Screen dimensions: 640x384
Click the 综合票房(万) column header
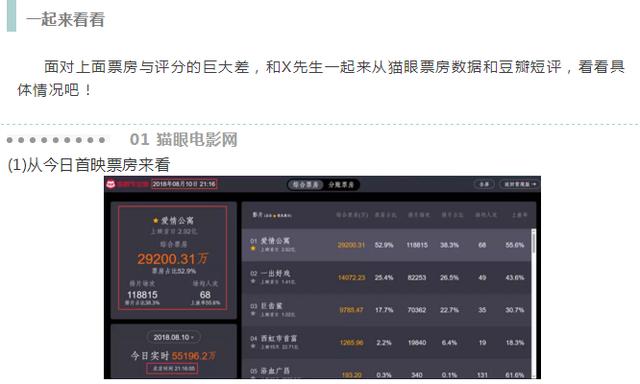[x=352, y=215]
